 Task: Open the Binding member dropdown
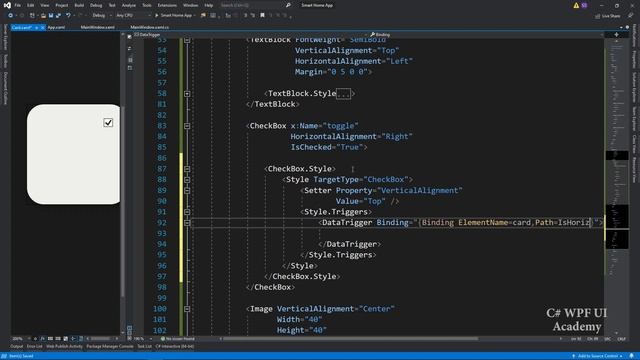coord(487,35)
